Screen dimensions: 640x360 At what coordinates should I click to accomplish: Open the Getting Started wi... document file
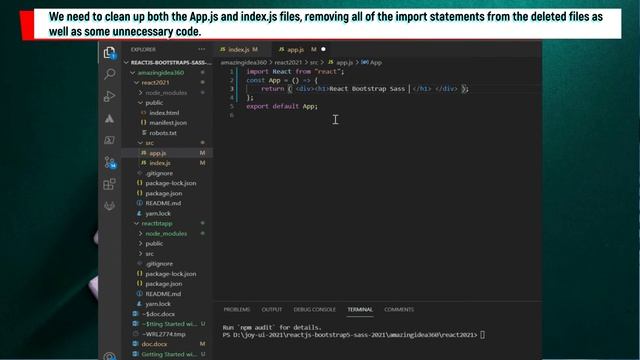click(168, 354)
